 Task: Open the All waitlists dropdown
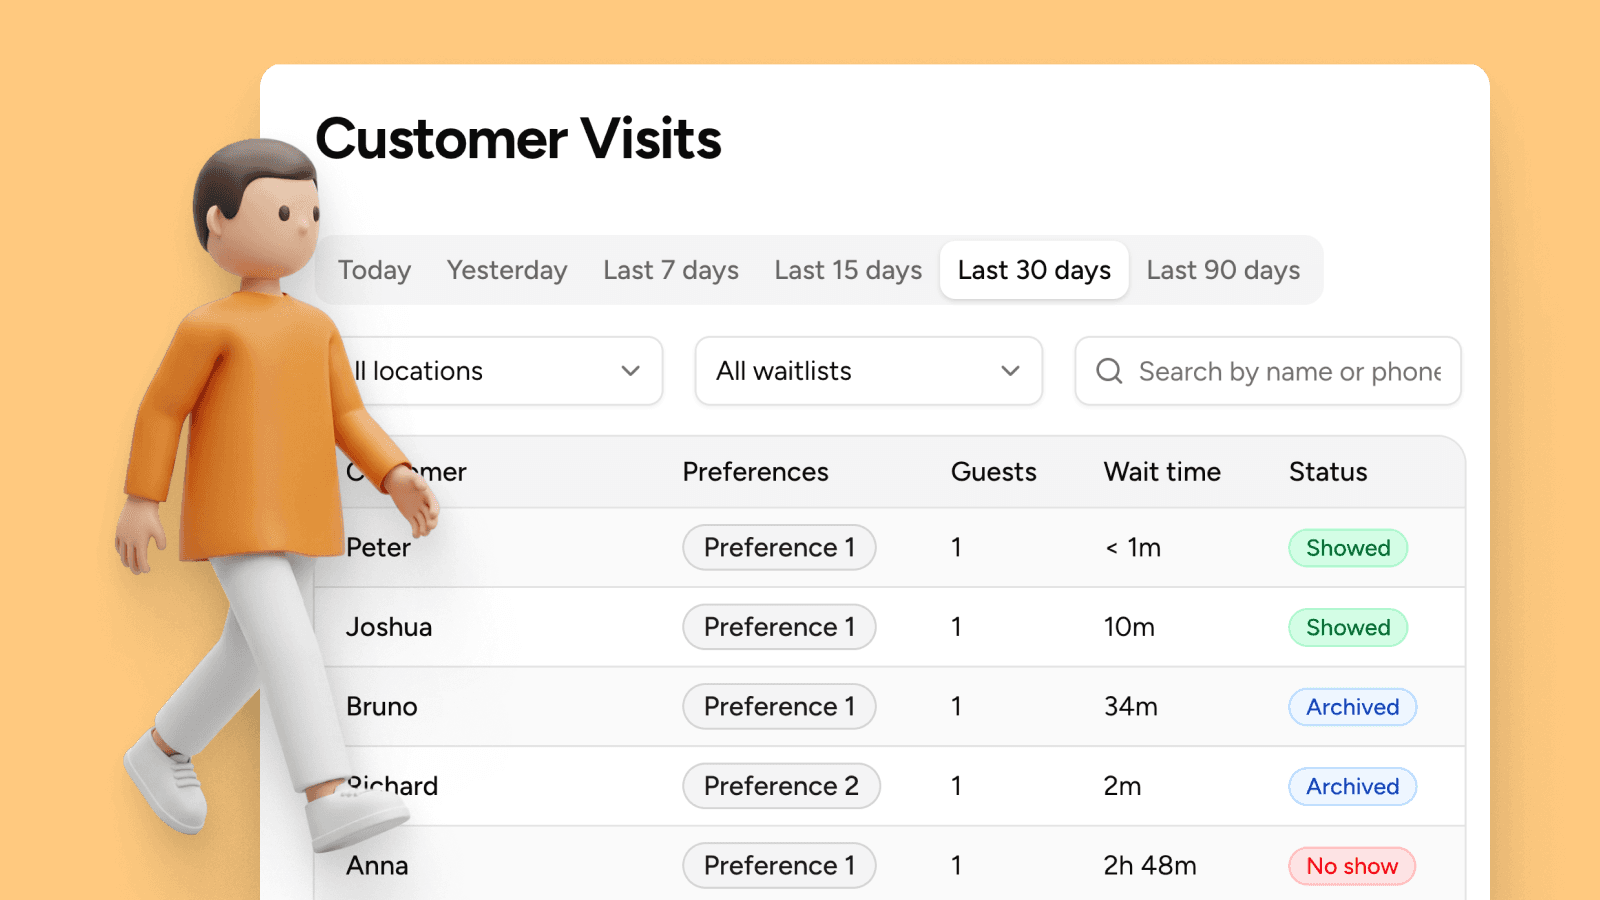point(868,371)
